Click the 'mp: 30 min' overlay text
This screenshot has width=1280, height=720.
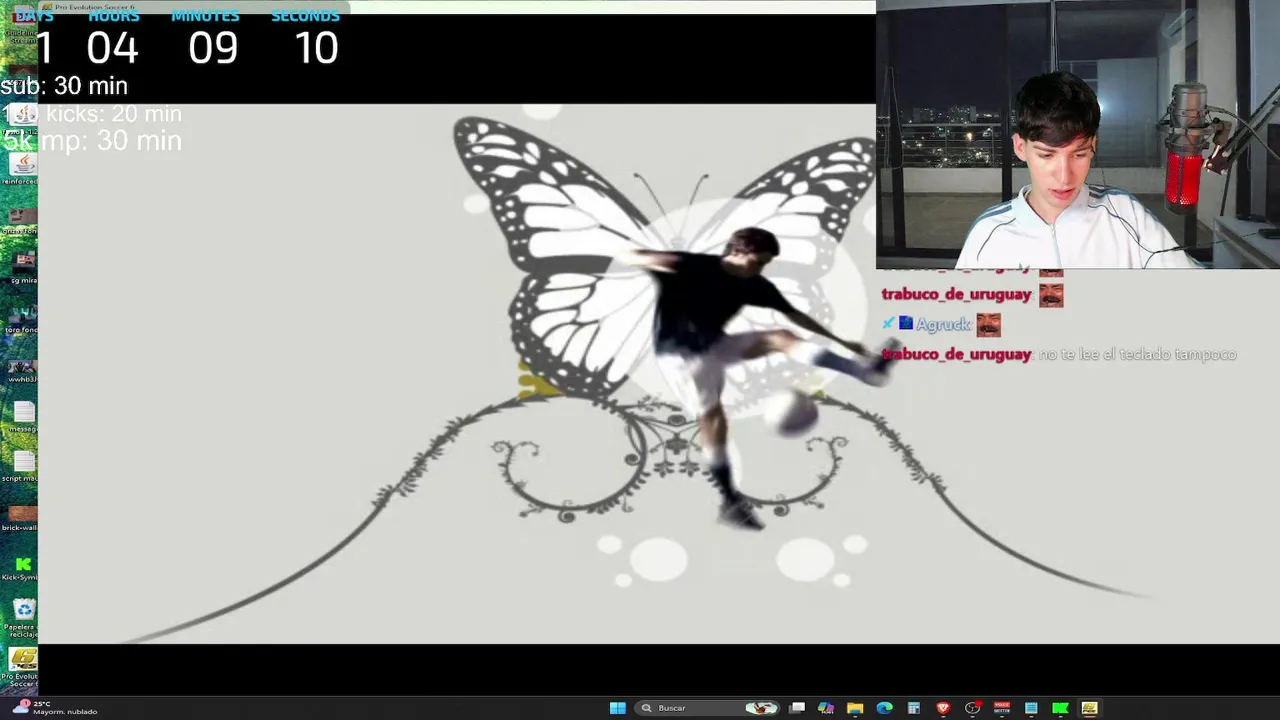[x=111, y=141]
